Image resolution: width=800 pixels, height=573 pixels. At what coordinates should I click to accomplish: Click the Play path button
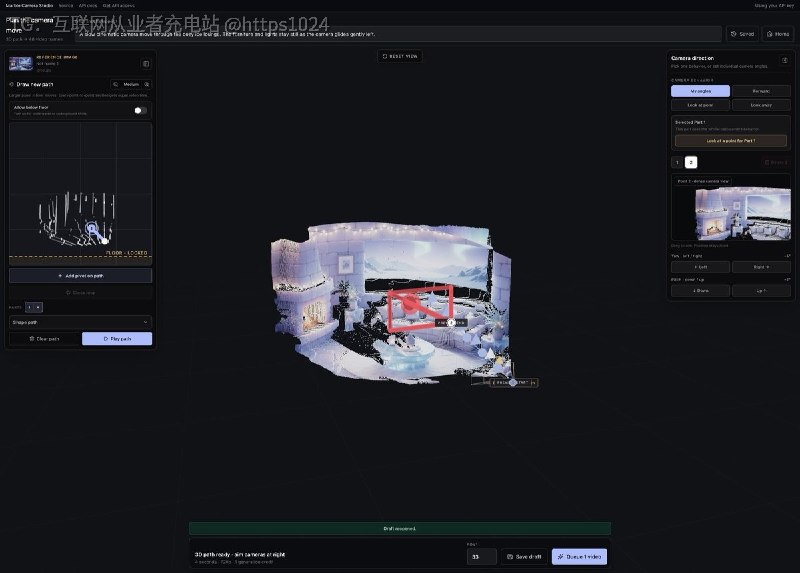(x=117, y=339)
